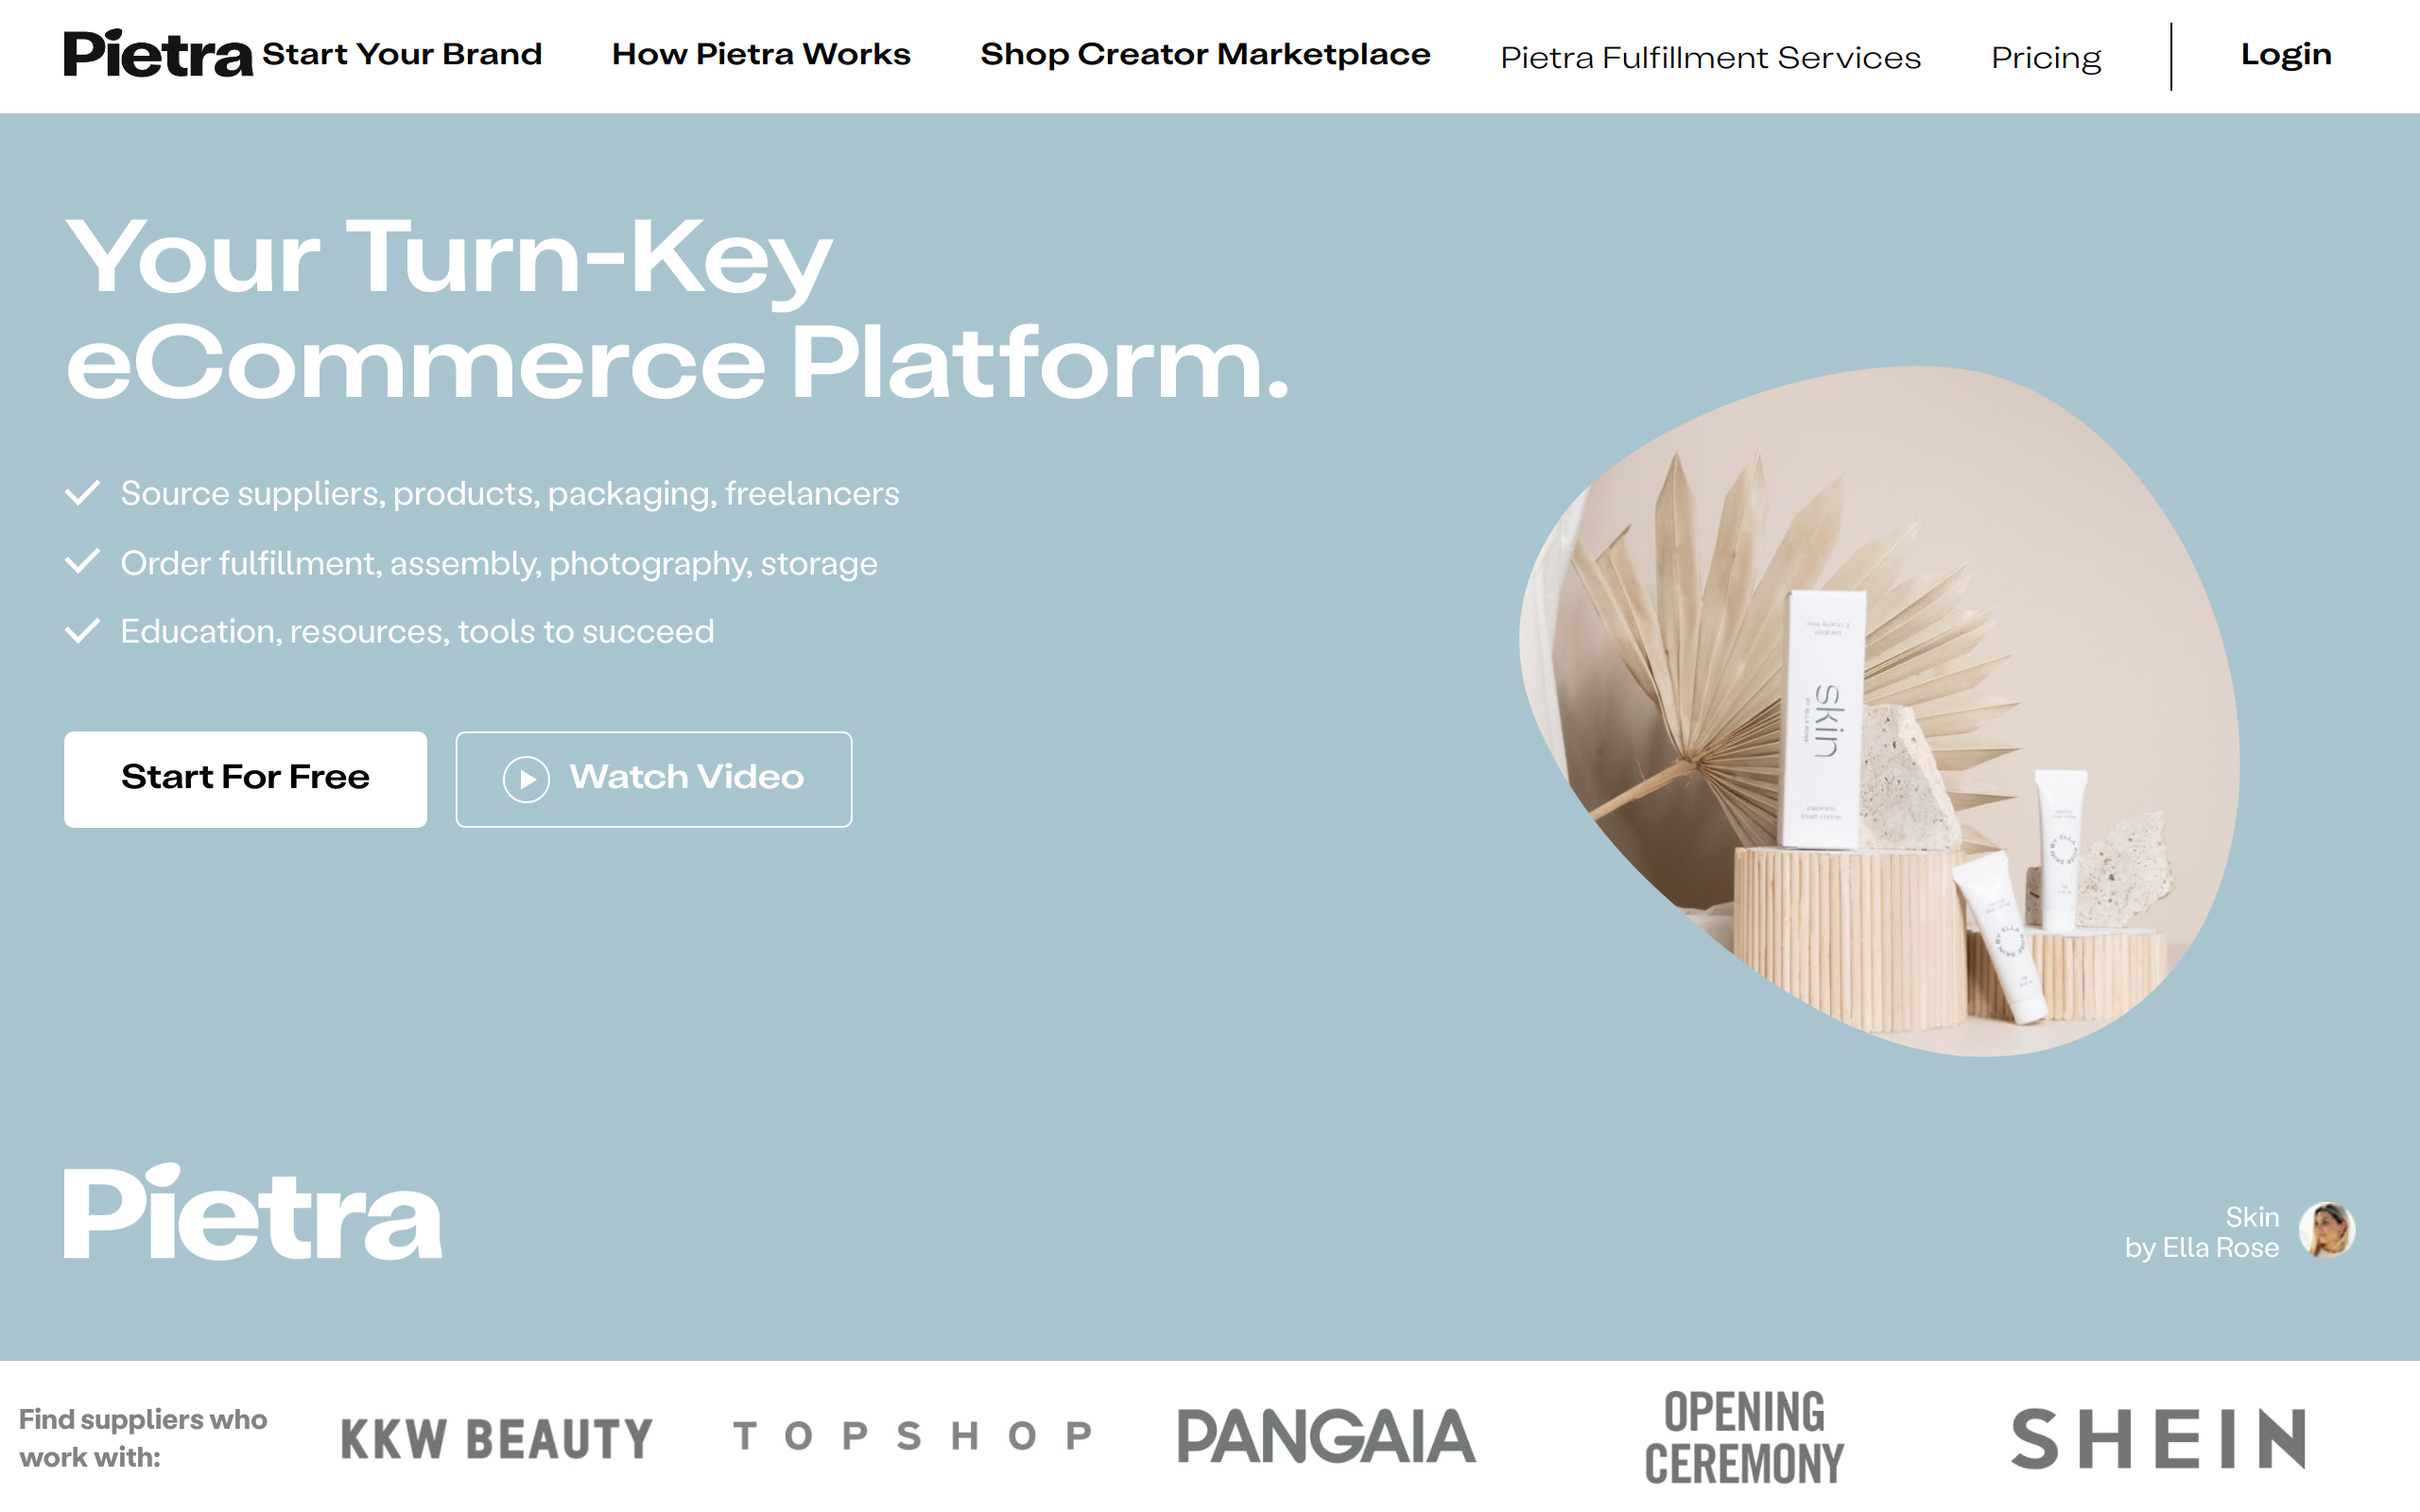Click the Topshop brand logo
Image resolution: width=2420 pixels, height=1512 pixels.
point(913,1436)
